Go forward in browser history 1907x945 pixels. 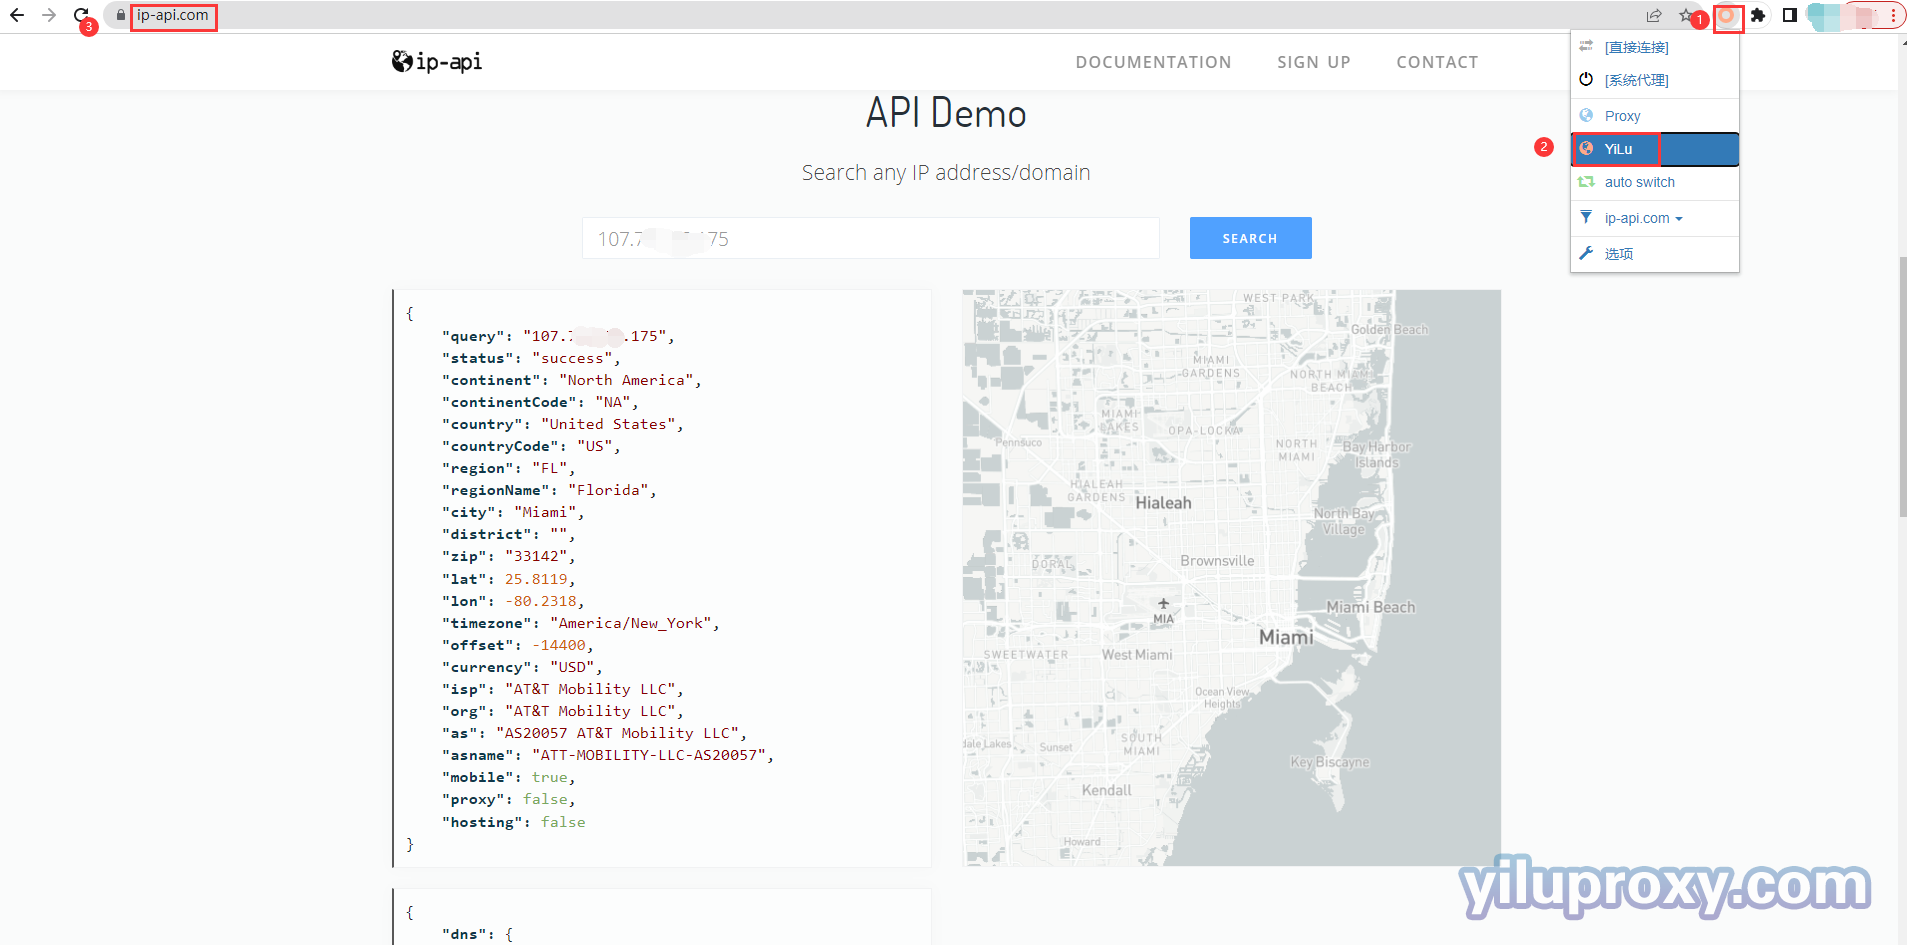pyautogui.click(x=49, y=15)
